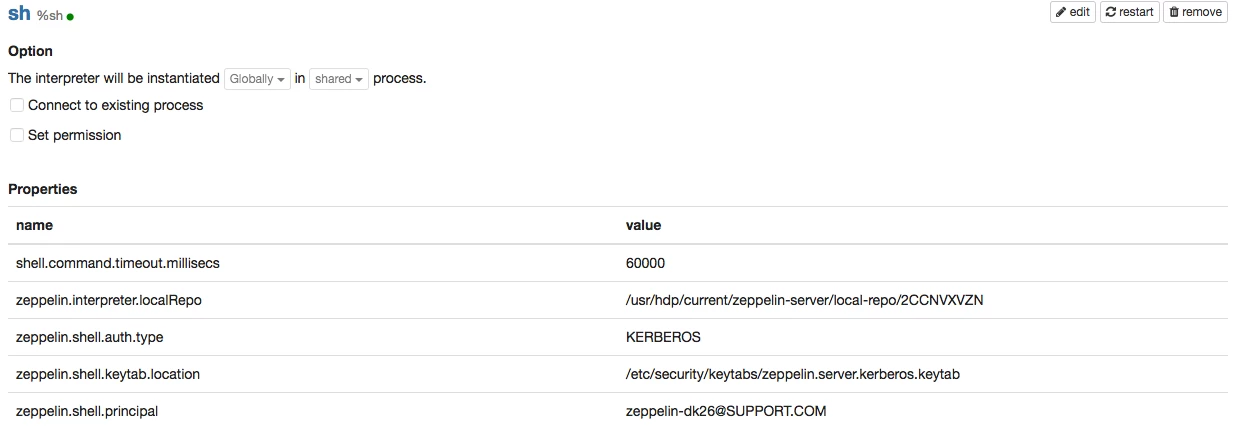Enable Connect to existing process checkbox
This screenshot has width=1236, height=439.
17,105
